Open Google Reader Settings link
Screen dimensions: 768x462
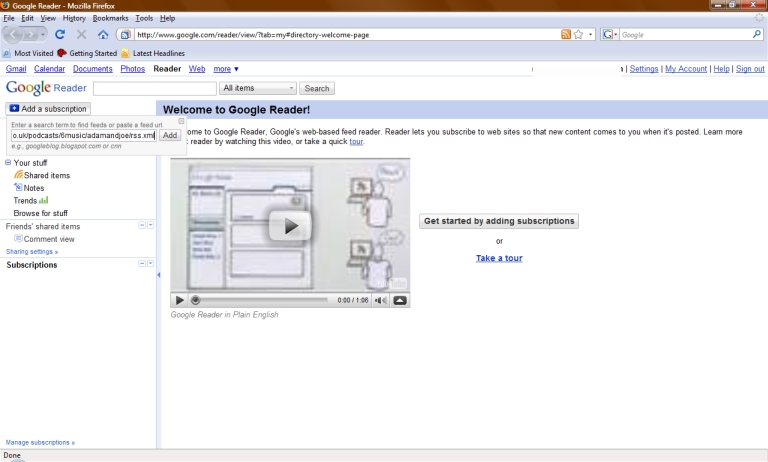644,69
